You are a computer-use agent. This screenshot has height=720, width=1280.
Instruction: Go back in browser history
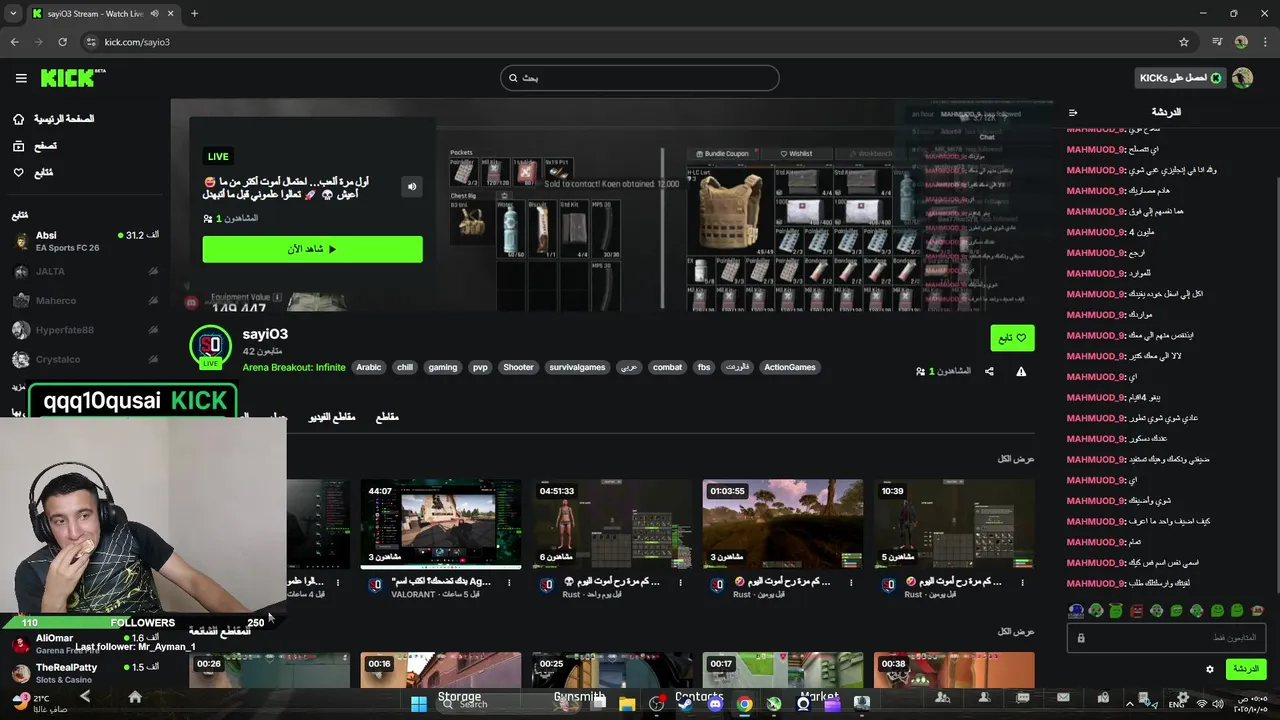(14, 42)
